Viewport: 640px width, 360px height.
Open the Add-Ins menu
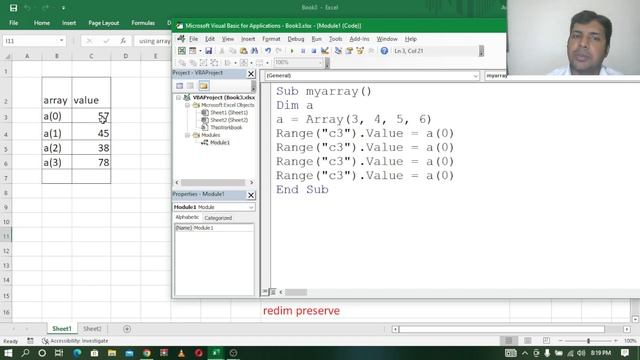pyautogui.click(x=359, y=39)
